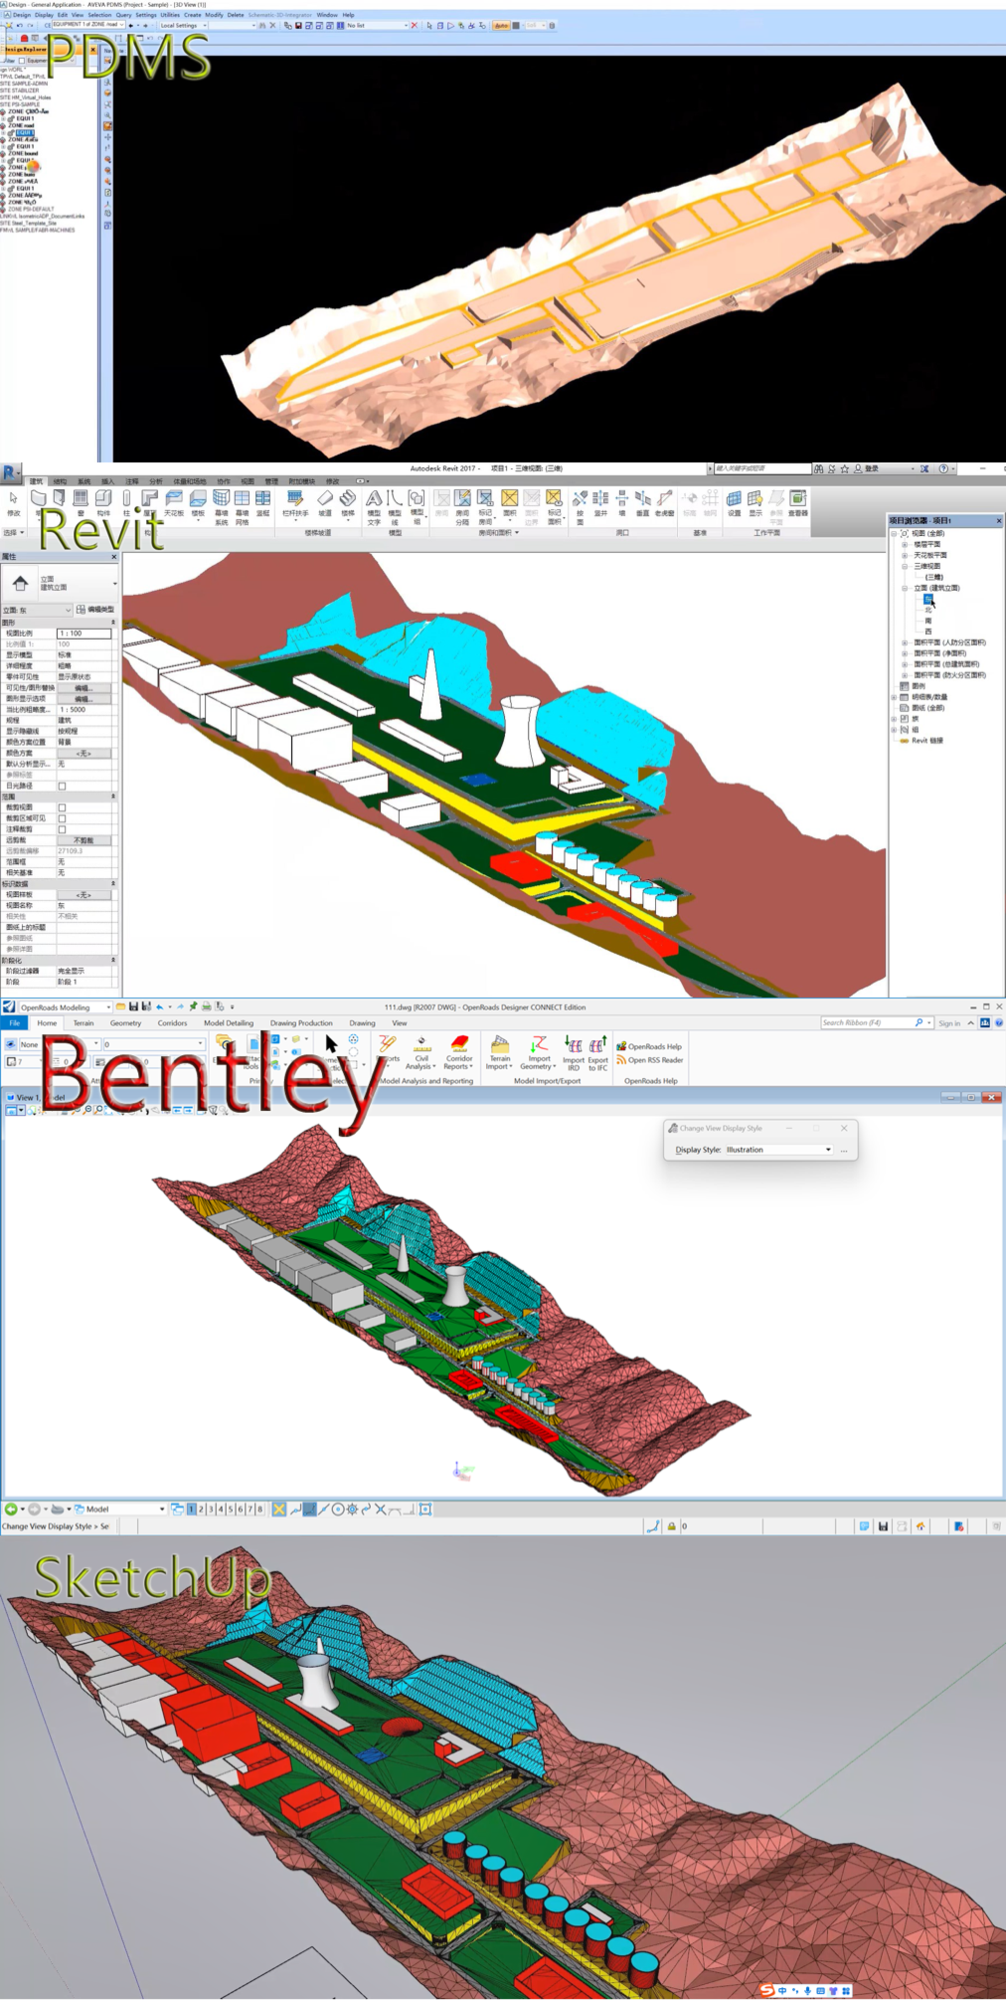
Task: Select the 标记房间 tag room tool
Action: (x=485, y=506)
